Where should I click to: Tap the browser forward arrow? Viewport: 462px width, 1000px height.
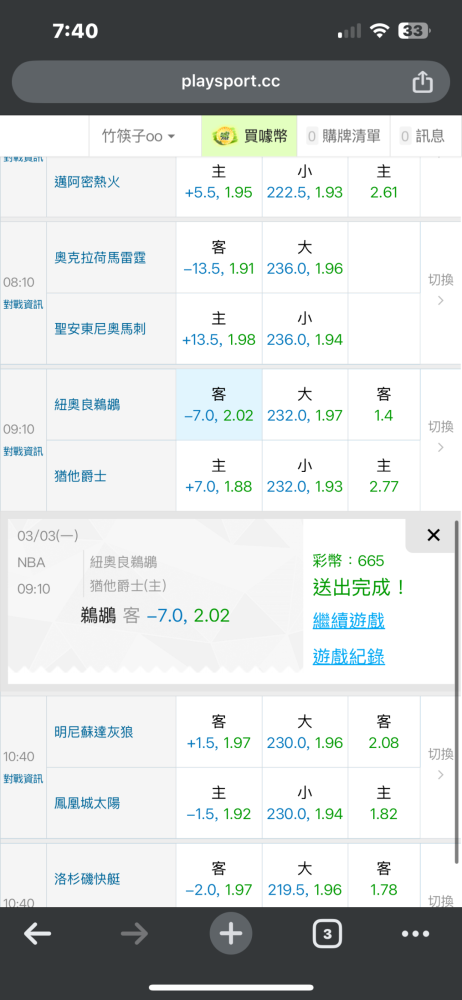134,934
